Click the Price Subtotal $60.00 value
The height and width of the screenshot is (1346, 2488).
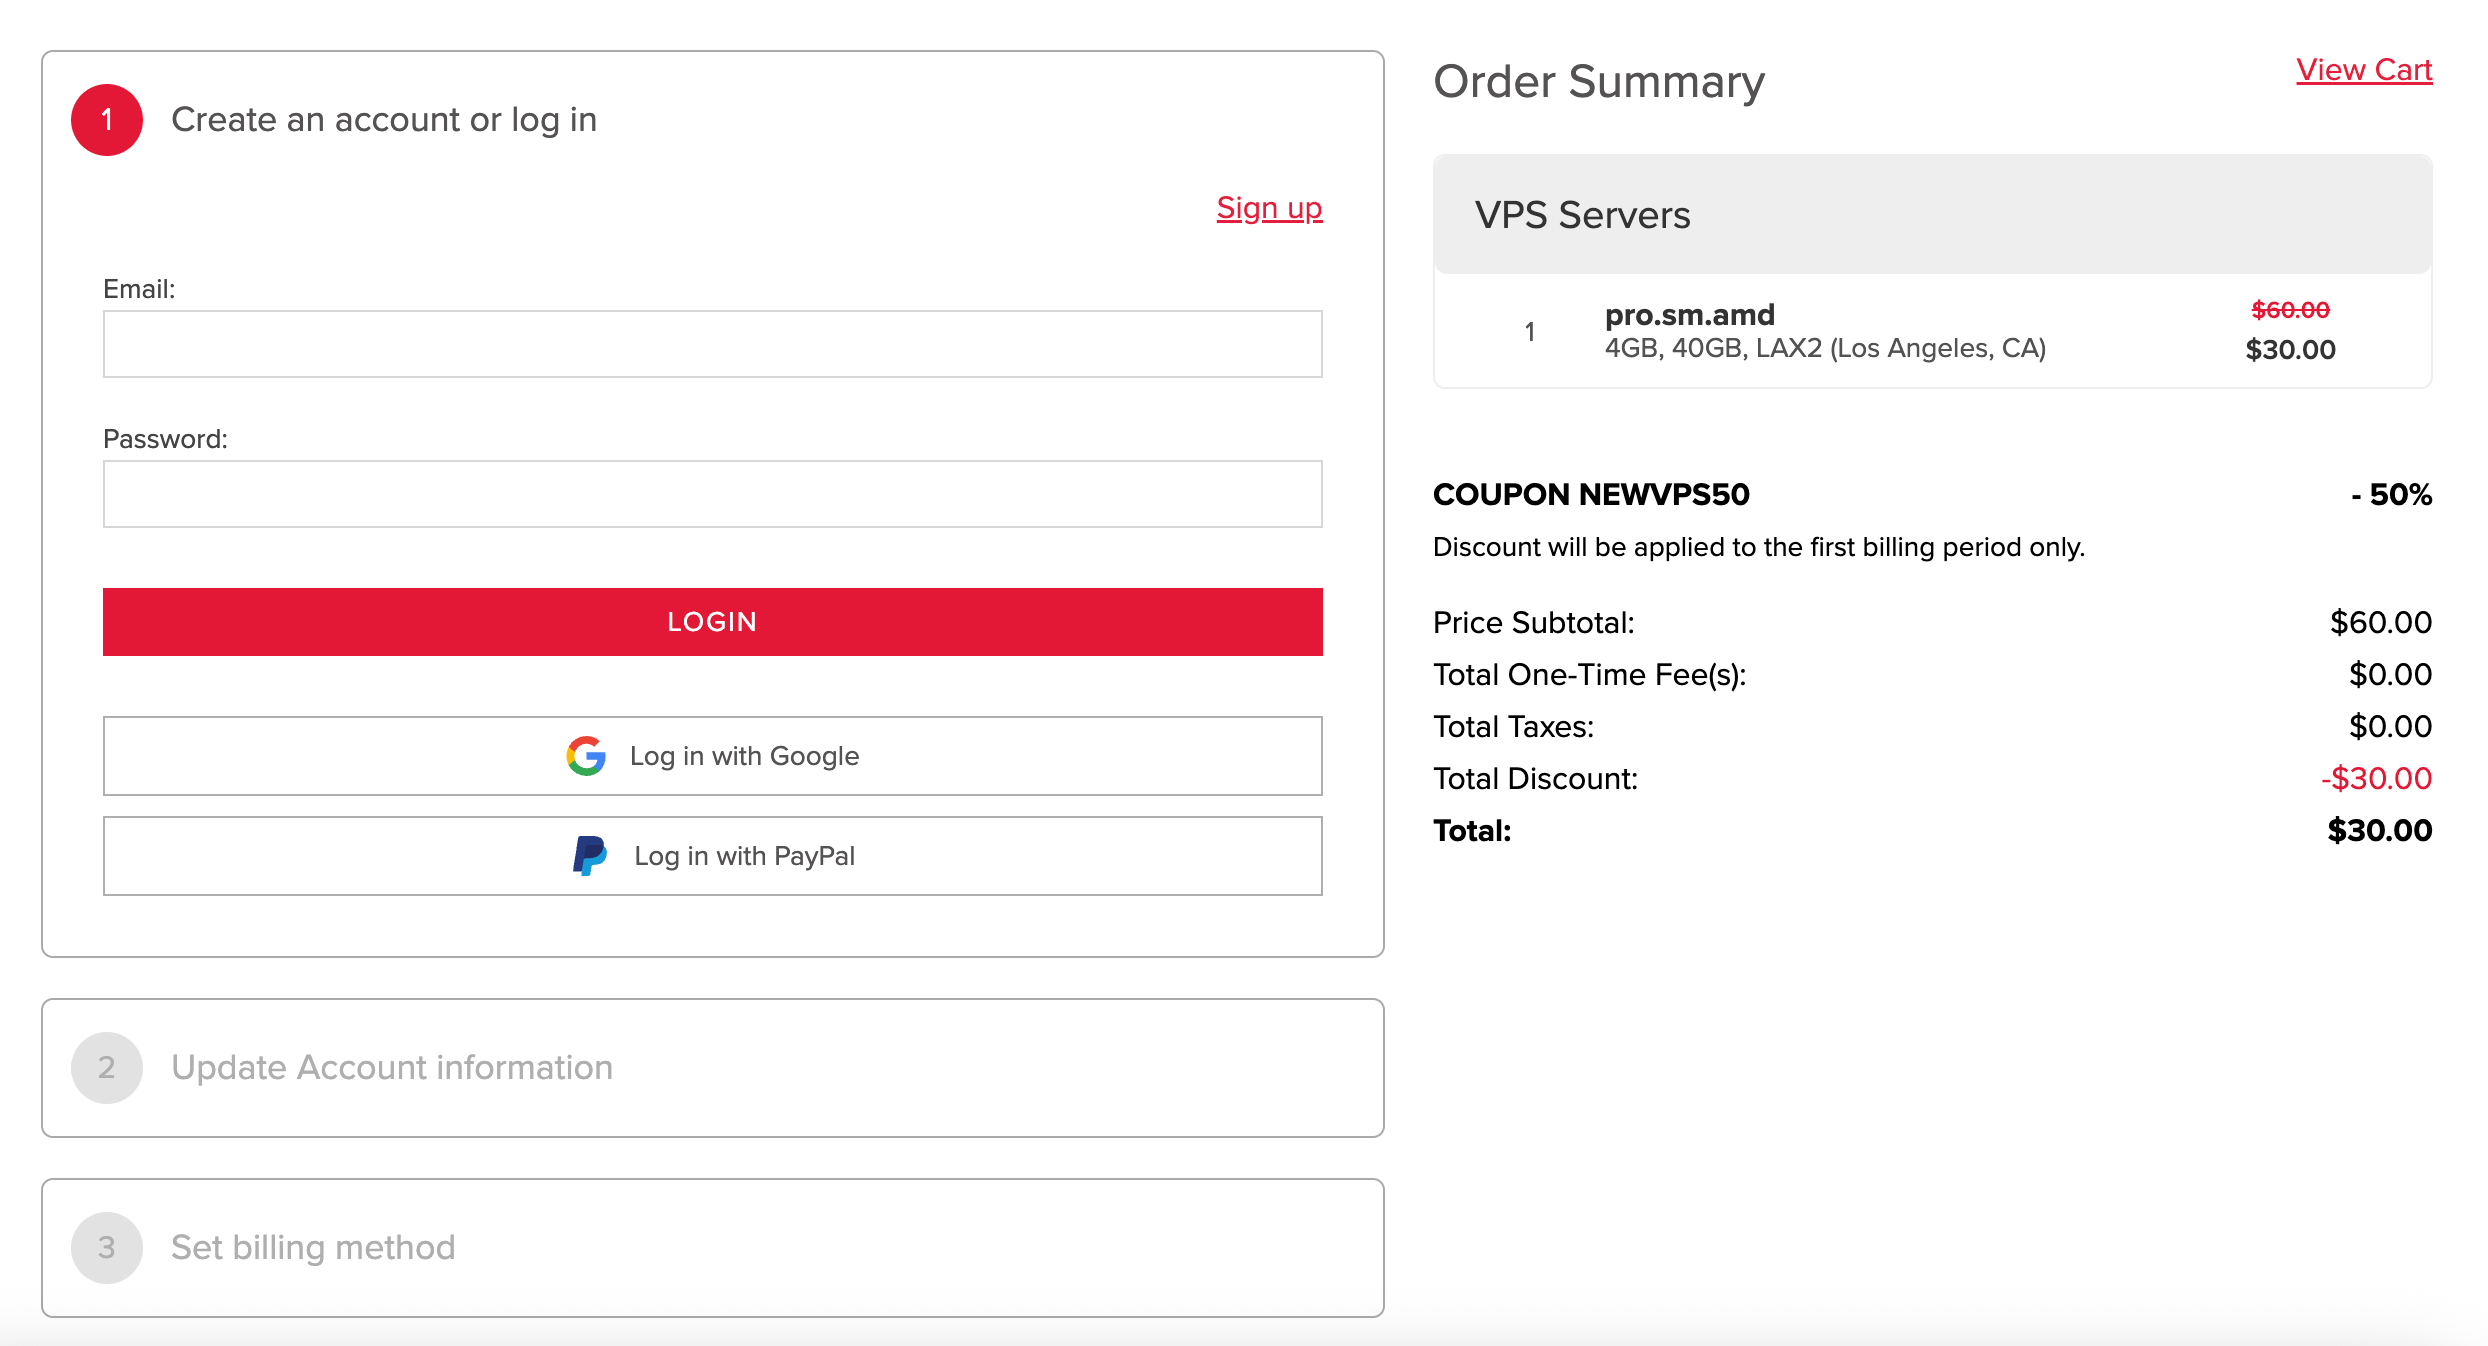tap(2381, 622)
